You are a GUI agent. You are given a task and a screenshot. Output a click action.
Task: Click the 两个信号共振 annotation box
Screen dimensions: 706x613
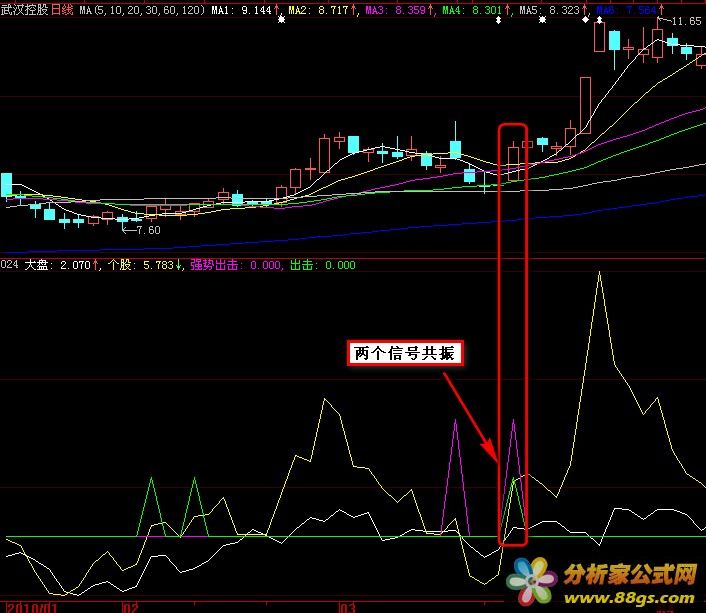[x=405, y=353]
